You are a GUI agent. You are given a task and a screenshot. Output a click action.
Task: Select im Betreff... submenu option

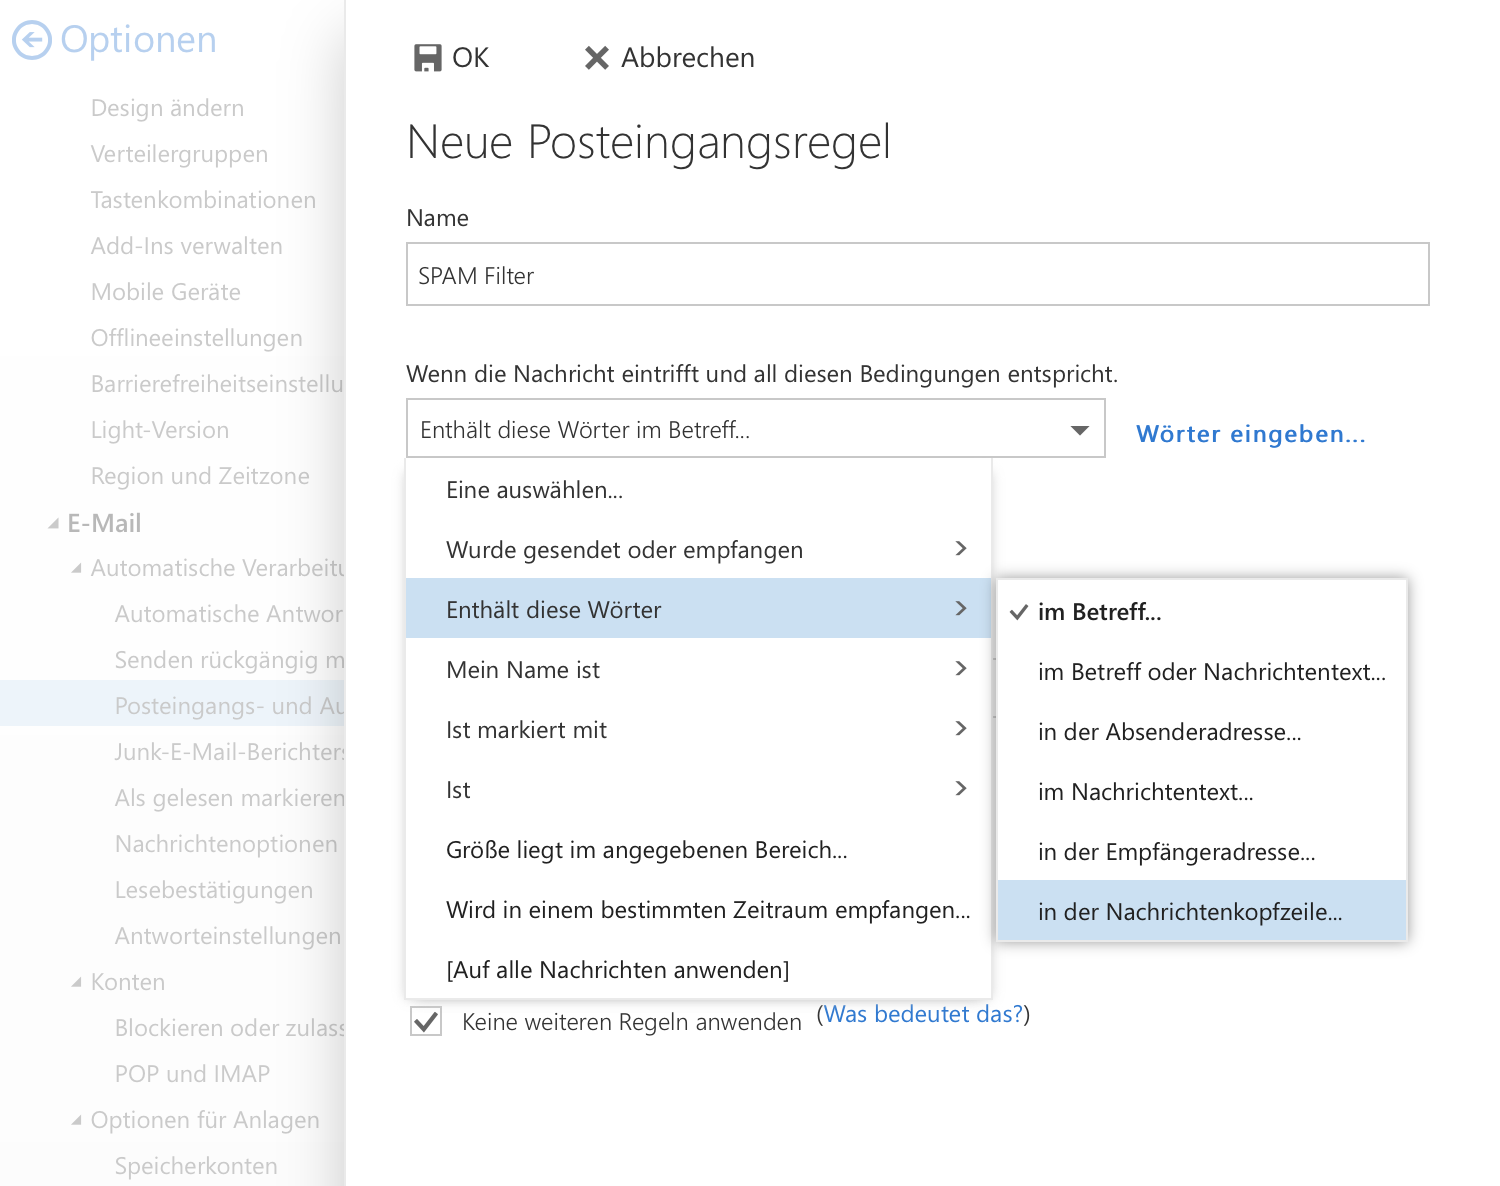point(1202,612)
